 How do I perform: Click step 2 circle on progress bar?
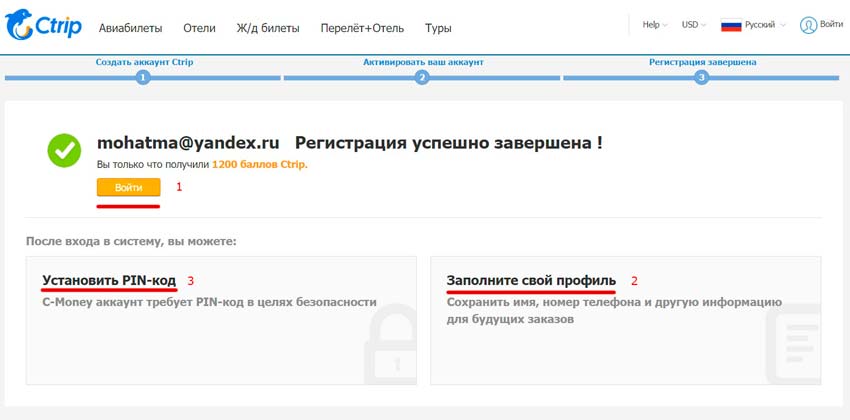[422, 78]
